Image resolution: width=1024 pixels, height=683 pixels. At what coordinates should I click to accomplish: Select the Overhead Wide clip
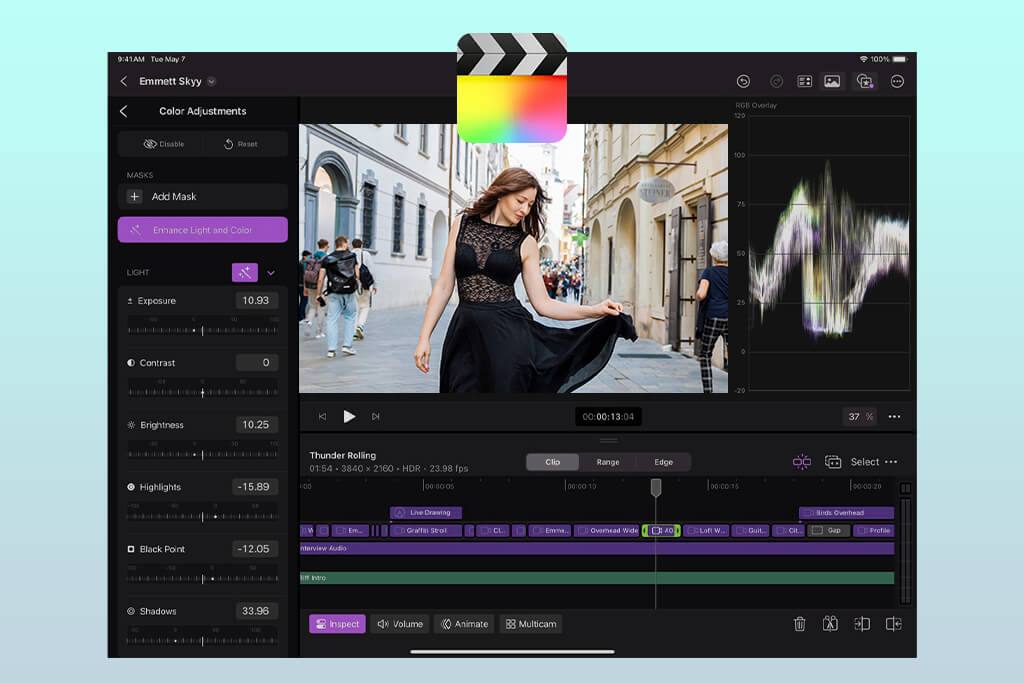pyautogui.click(x=607, y=530)
